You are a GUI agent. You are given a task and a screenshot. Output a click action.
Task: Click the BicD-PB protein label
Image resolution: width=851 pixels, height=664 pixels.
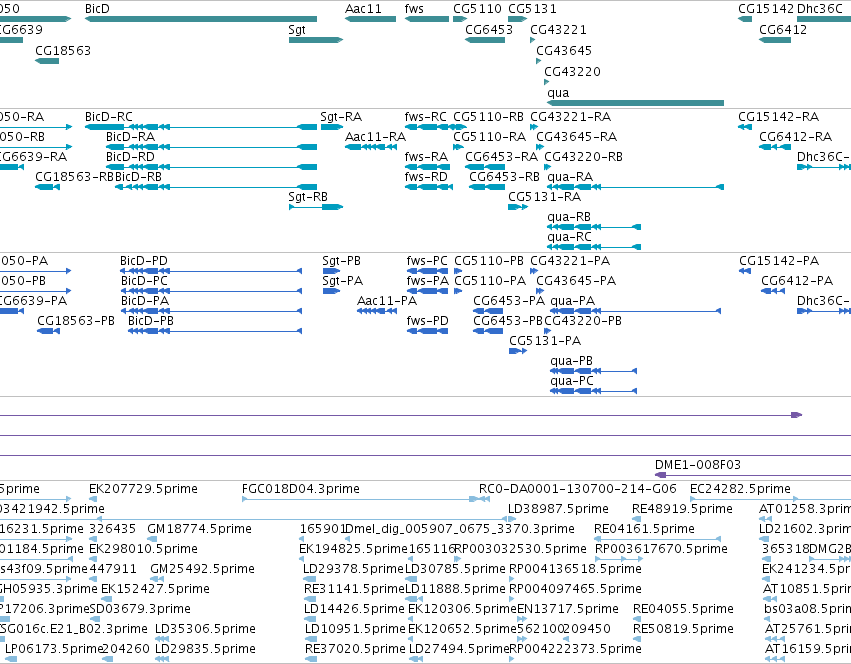click(x=151, y=321)
